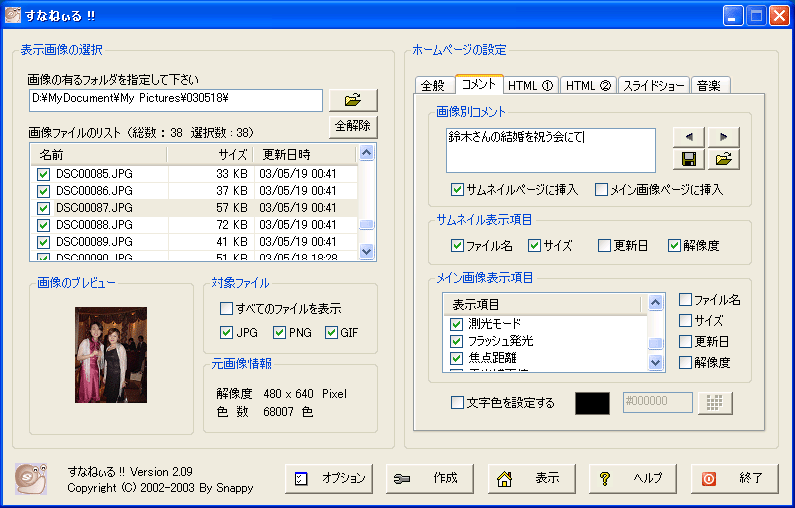
Task: Click the すなねぃる title bar app icon
Action: (x=13, y=15)
